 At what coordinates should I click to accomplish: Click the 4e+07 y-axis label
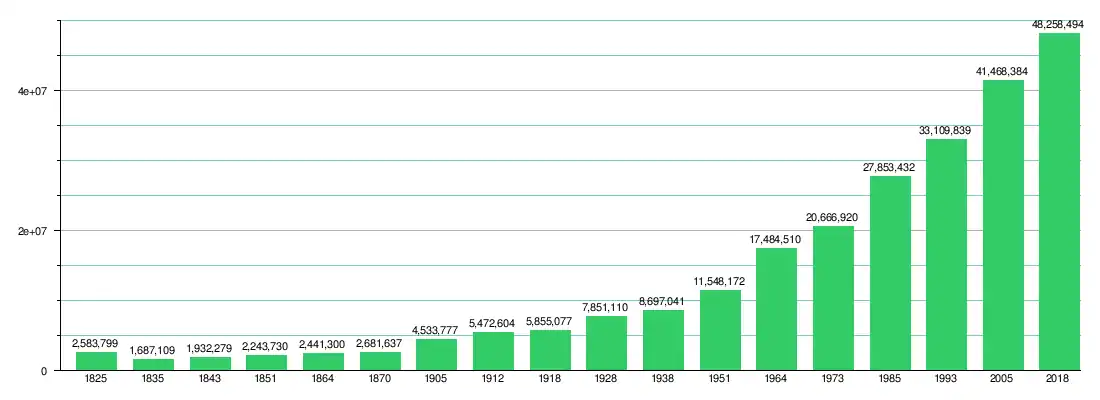pyautogui.click(x=35, y=91)
